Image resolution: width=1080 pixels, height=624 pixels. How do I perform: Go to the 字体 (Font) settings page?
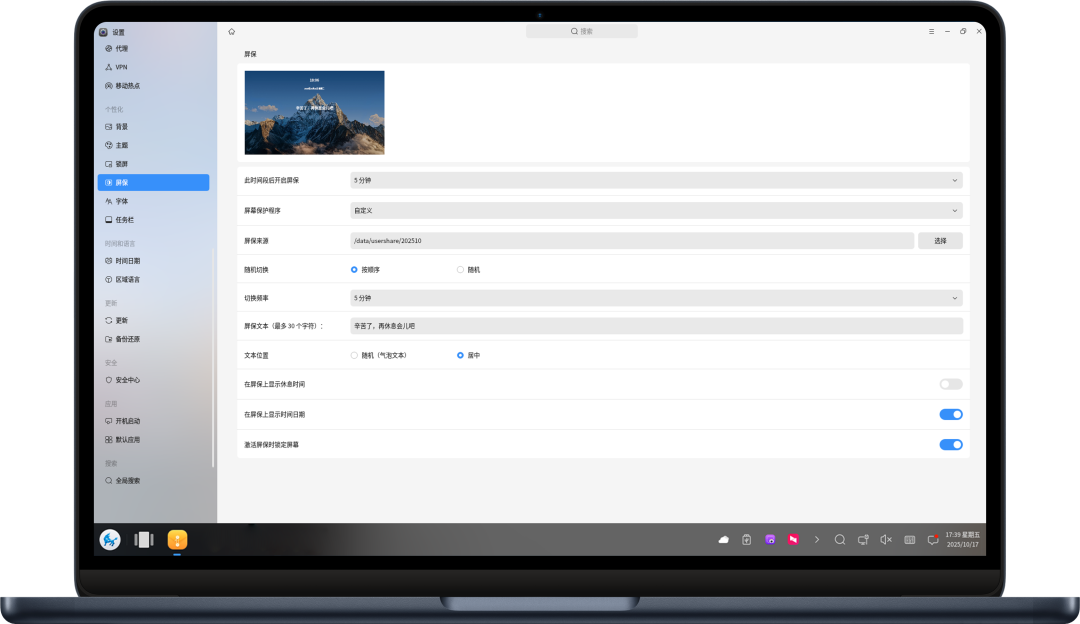(121, 201)
